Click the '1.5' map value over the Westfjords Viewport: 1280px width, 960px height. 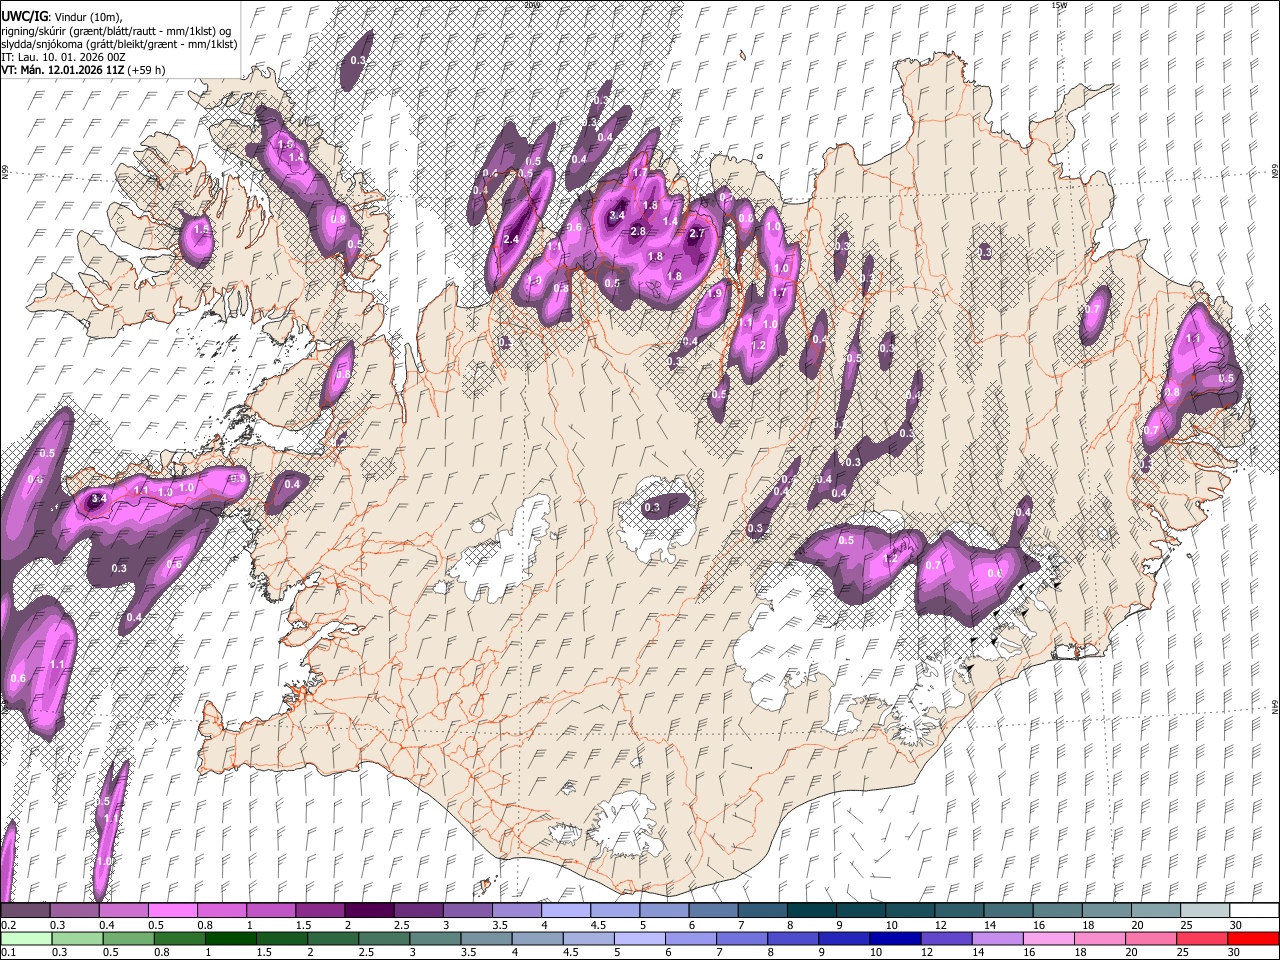click(201, 230)
